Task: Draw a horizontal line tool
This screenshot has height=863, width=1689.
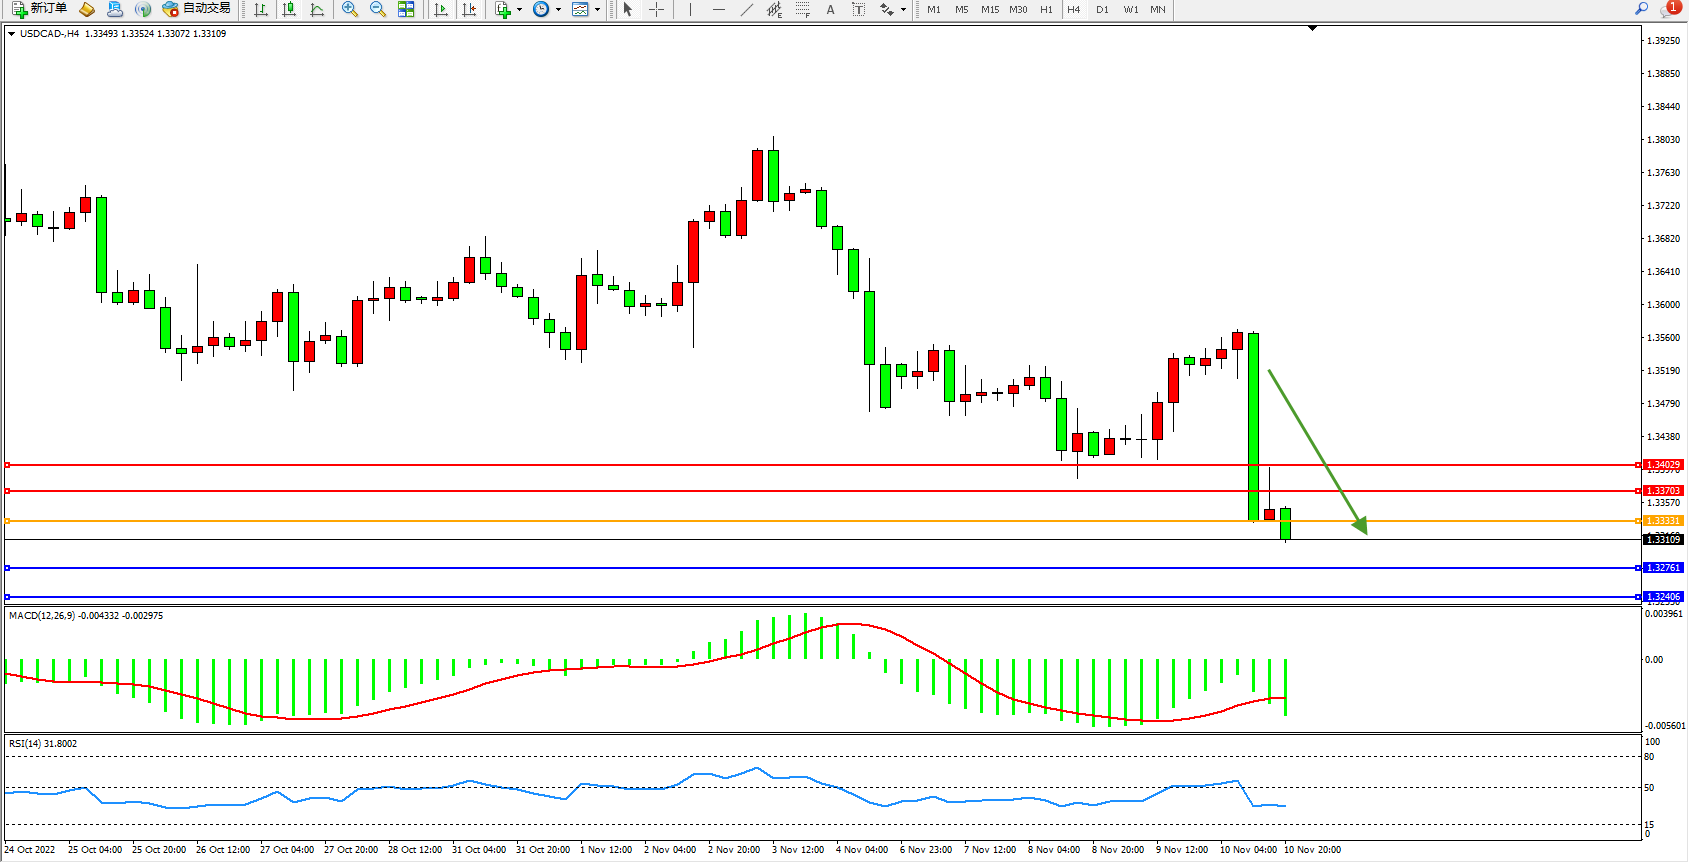Action: (x=718, y=9)
